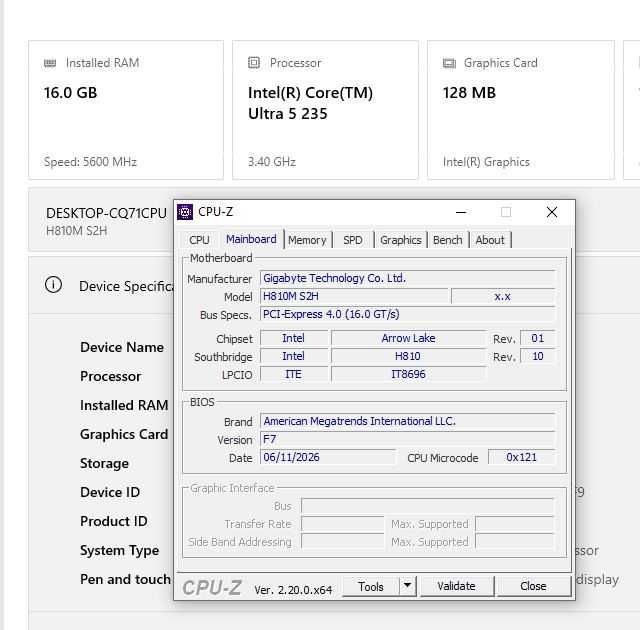Viewport: 640px width, 630px height.
Task: Click 'Installed RAM' label in specifications list
Action: tap(124, 405)
